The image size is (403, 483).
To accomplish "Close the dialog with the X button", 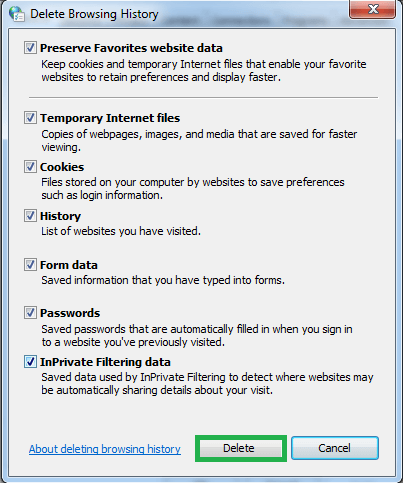I will [x=372, y=9].
